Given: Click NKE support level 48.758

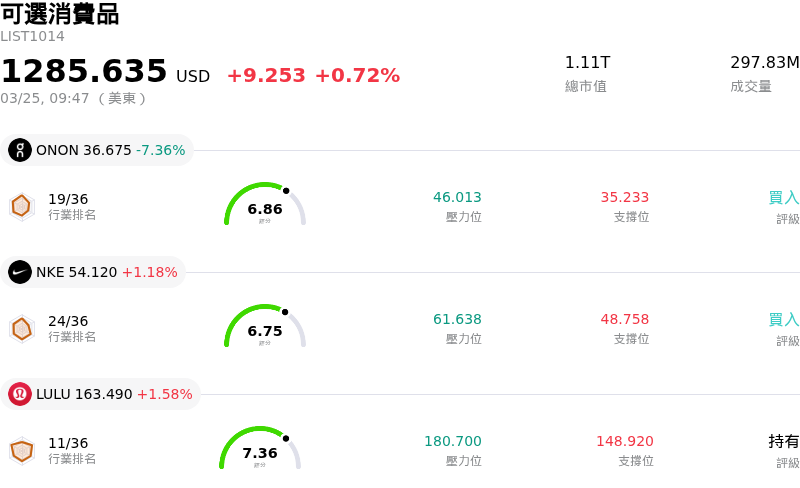Looking at the screenshot, I should [624, 320].
